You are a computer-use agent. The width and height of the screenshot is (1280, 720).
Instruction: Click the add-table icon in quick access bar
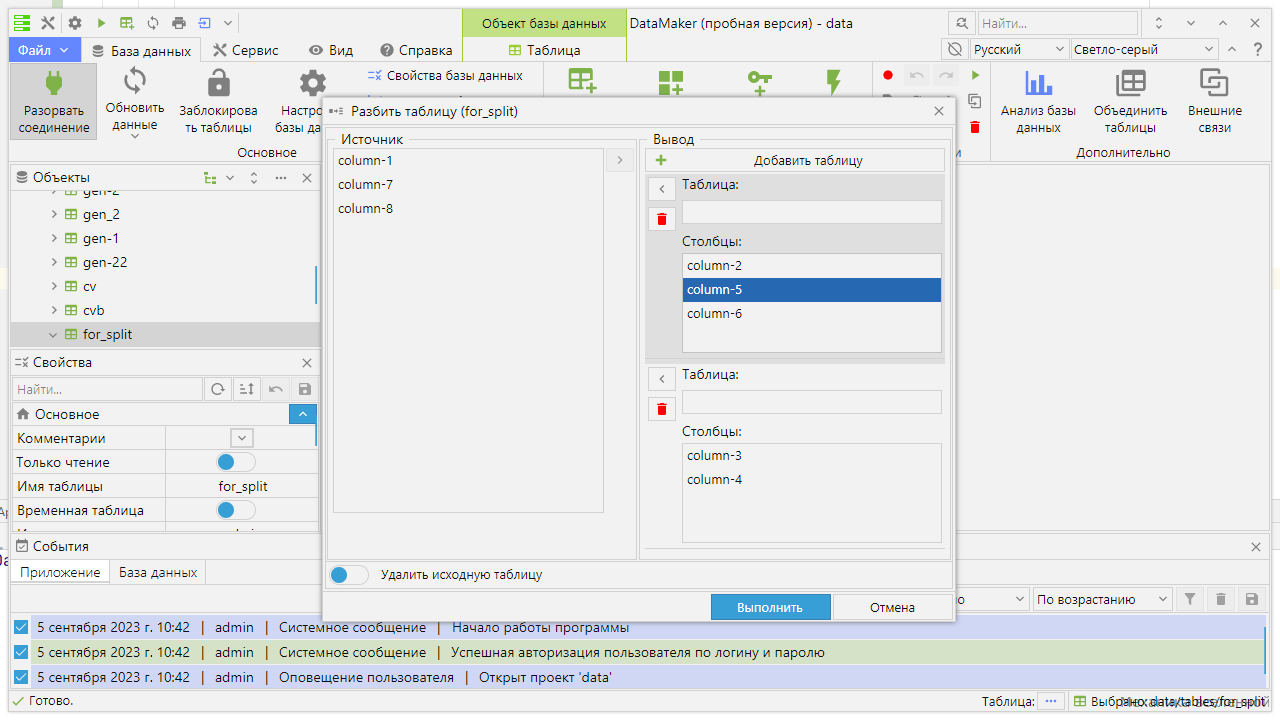click(x=127, y=22)
